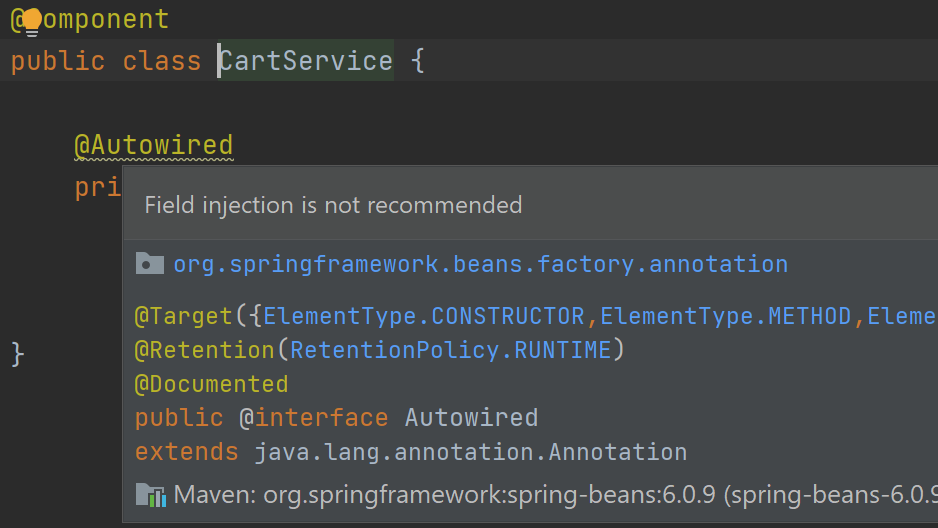Click the Autowired interface name in the tooltip

coord(471,417)
